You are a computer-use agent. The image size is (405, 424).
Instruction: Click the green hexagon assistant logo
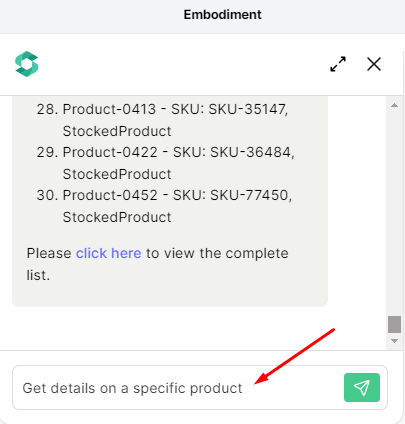click(x=27, y=64)
